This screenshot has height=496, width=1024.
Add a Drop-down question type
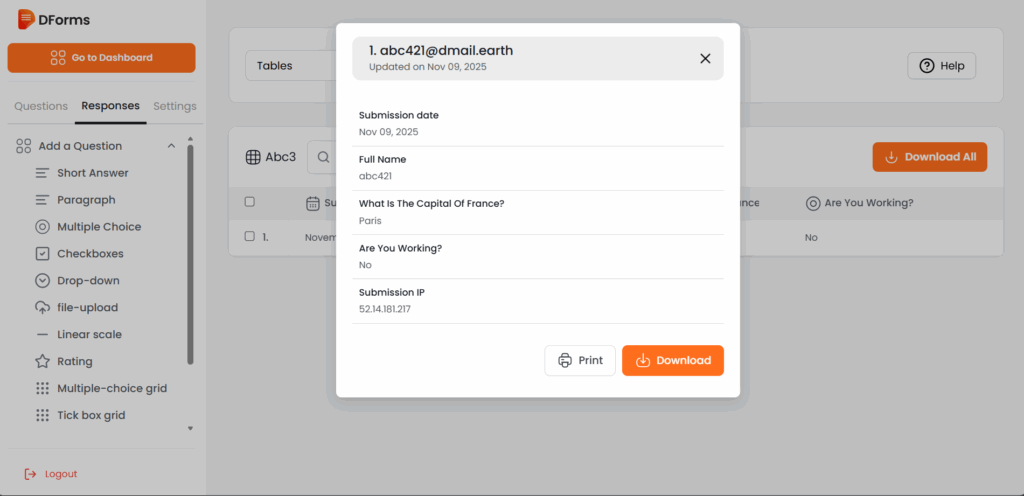pos(88,281)
